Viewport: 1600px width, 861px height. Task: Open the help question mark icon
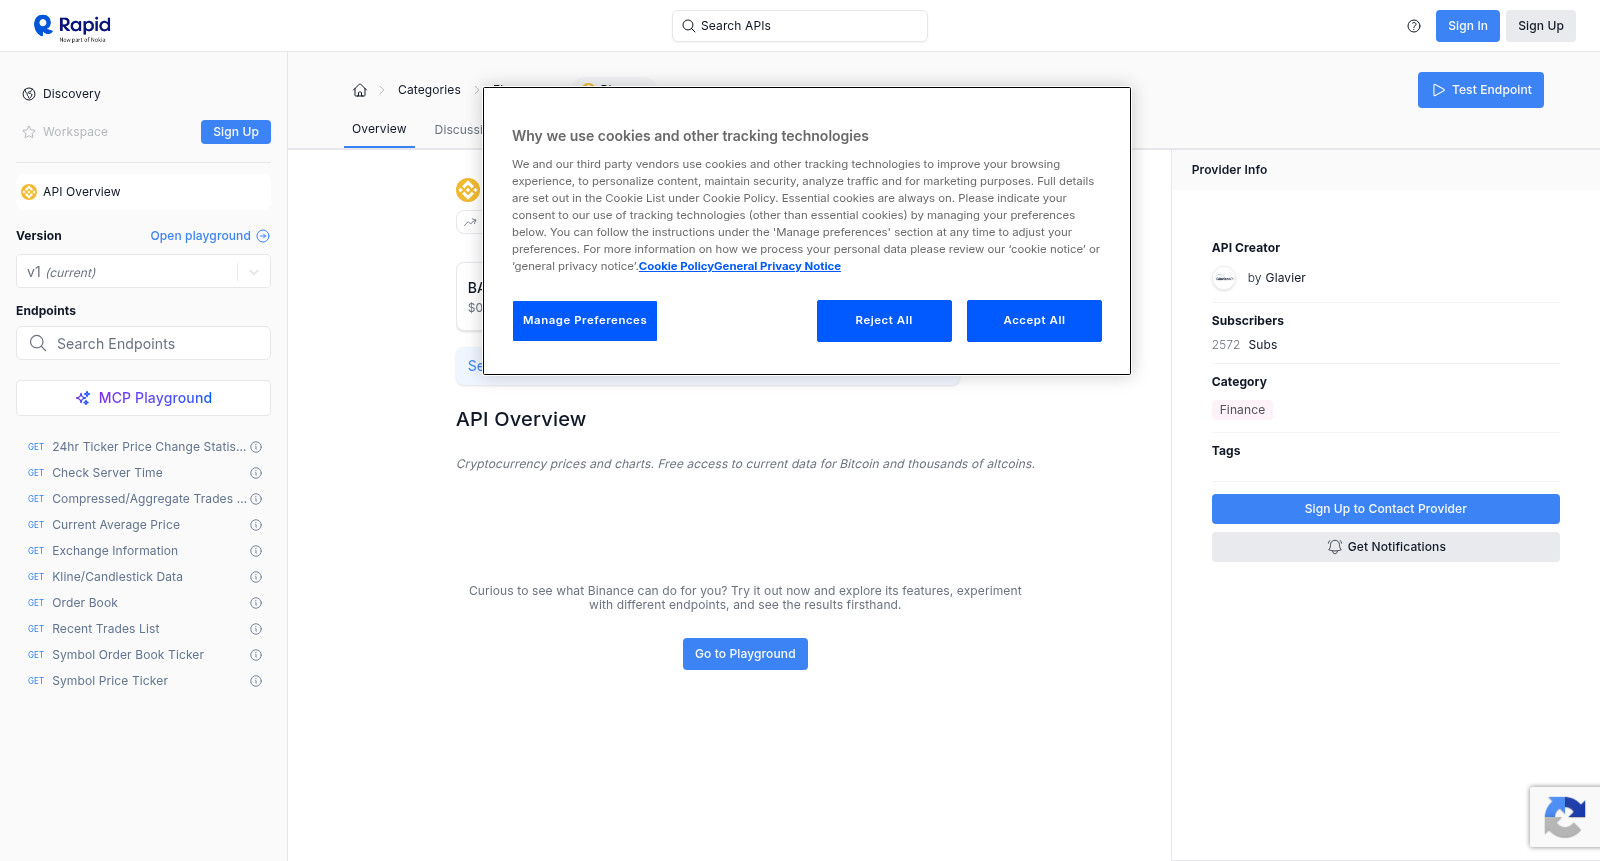pos(1414,26)
